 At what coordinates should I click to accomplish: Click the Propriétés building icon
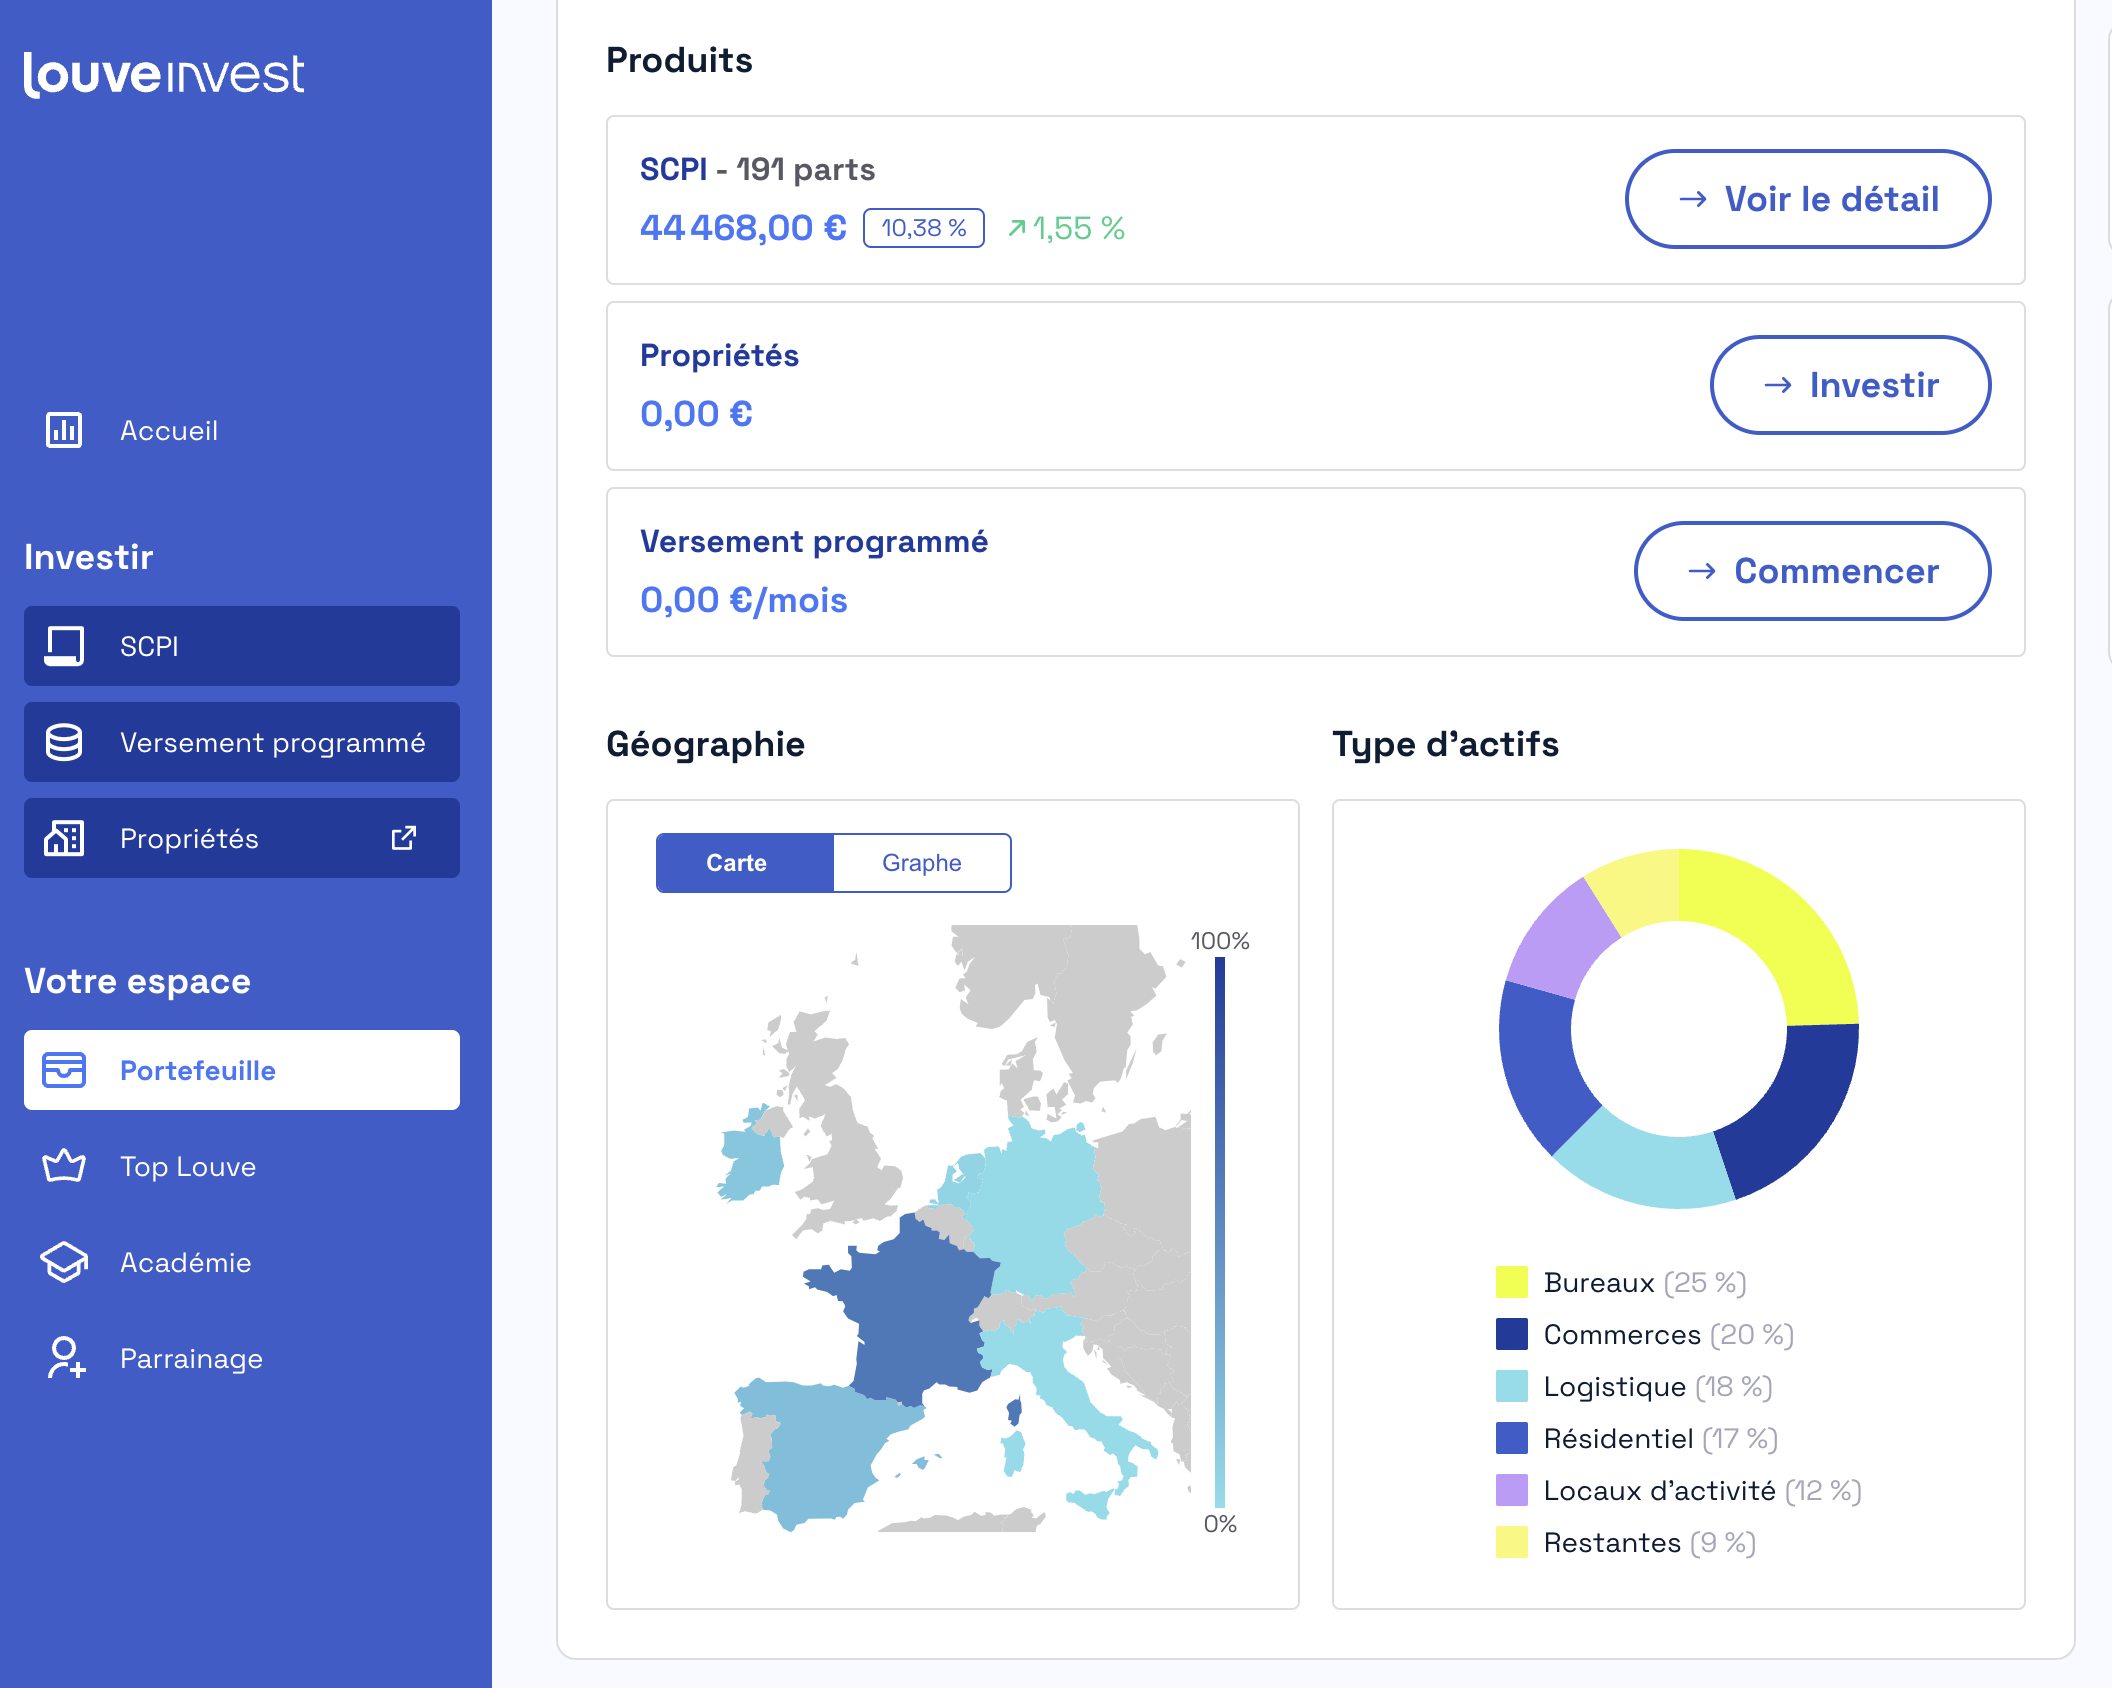pos(64,838)
